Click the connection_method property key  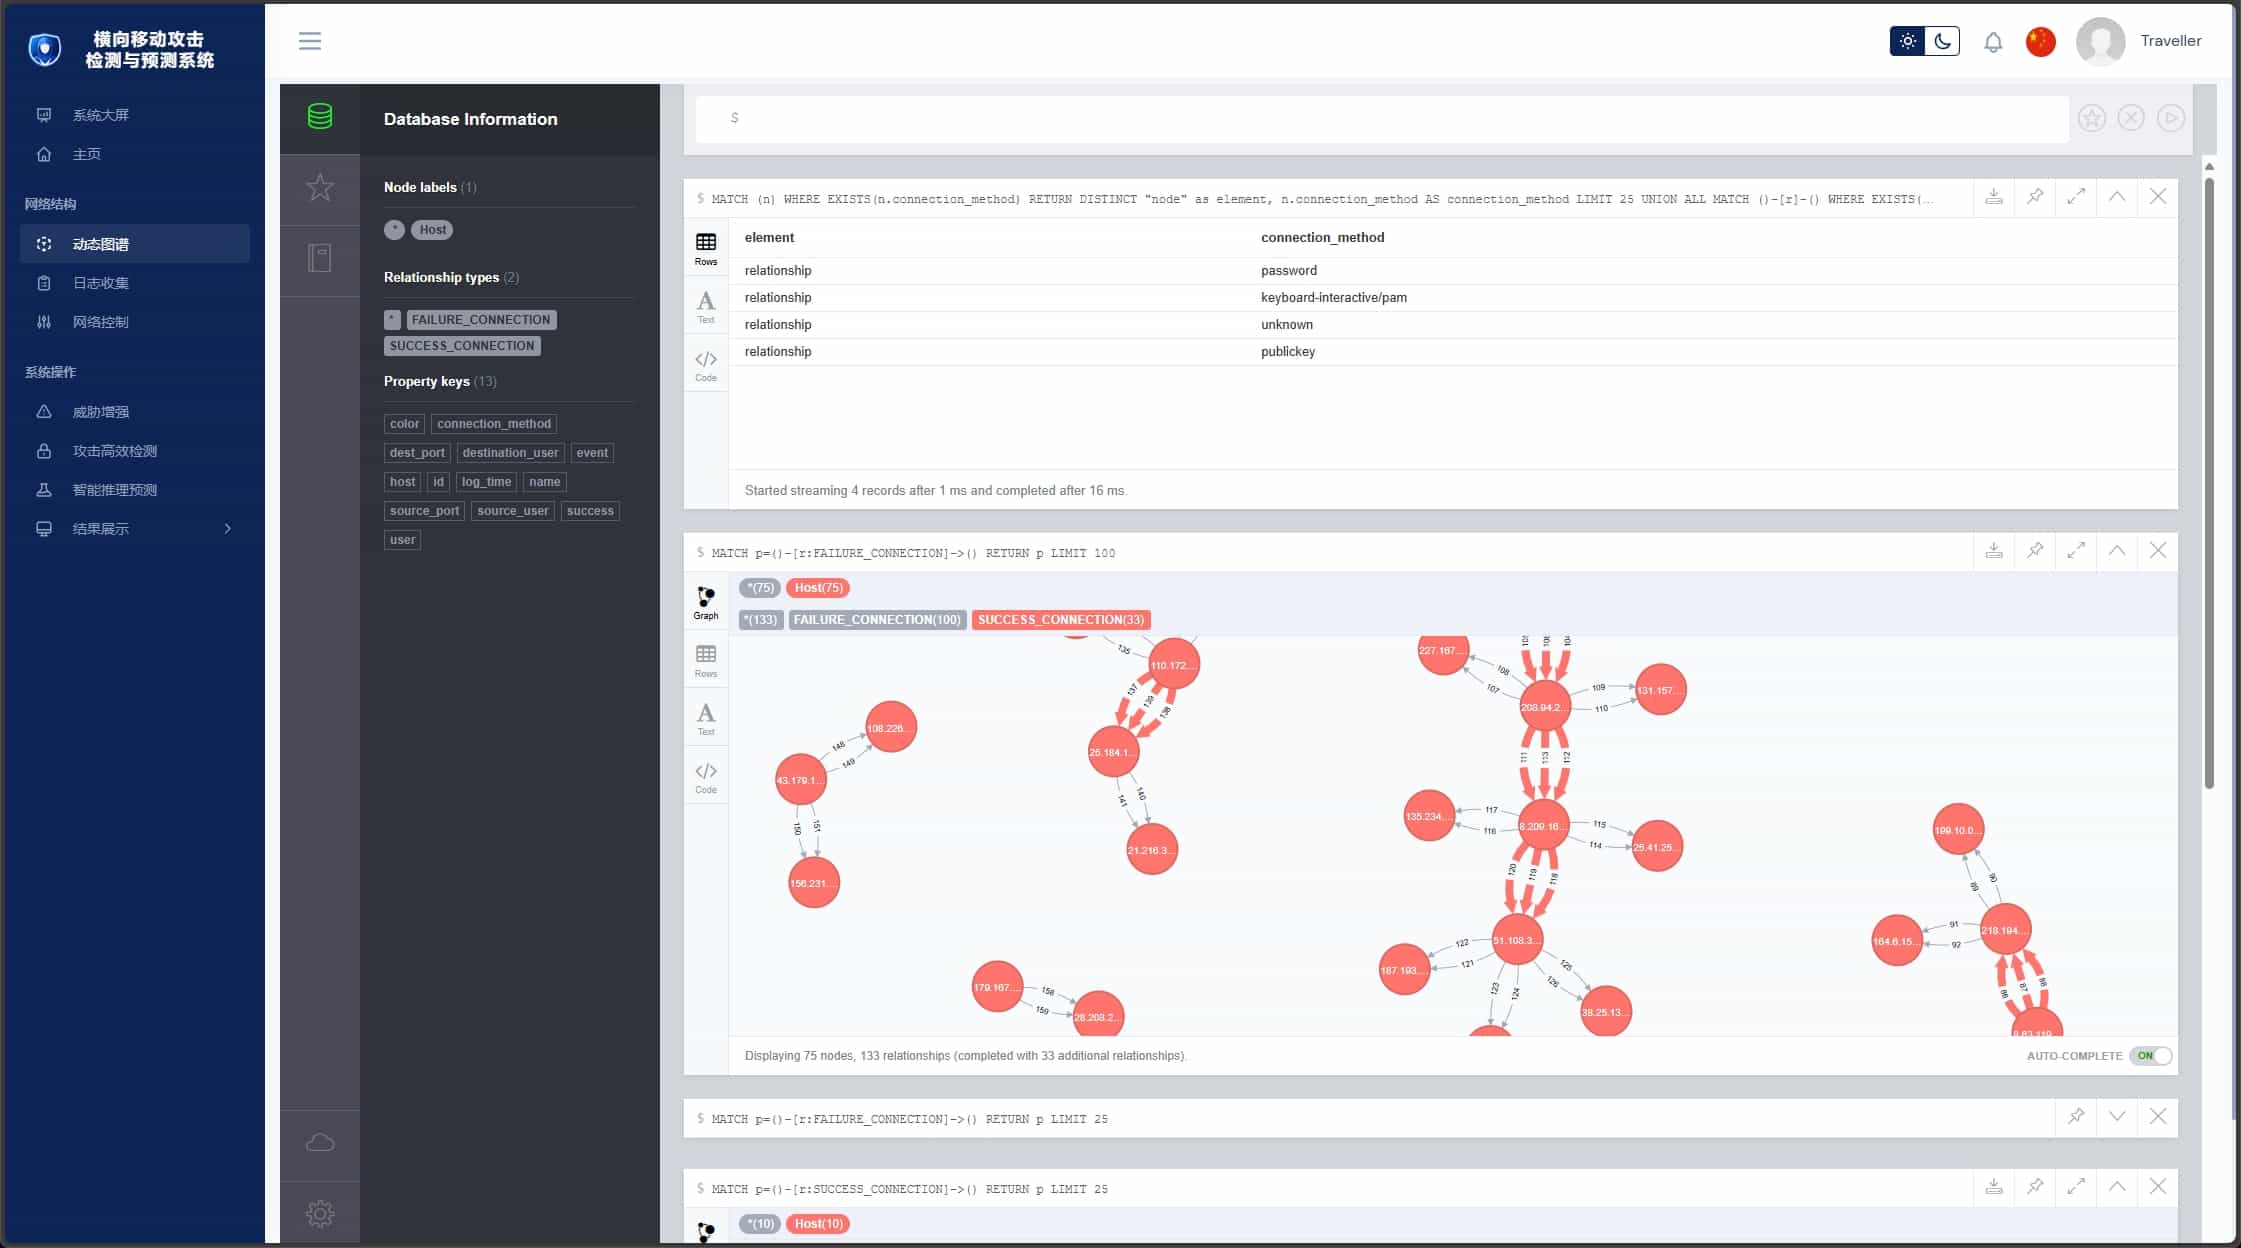(x=494, y=424)
